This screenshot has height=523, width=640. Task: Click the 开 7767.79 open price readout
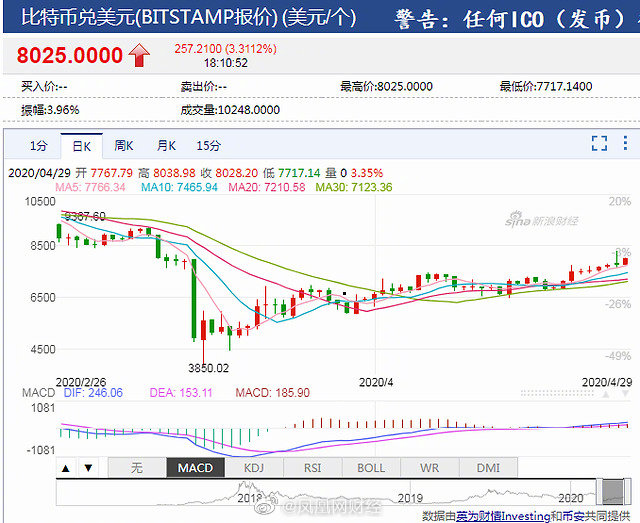pos(104,173)
